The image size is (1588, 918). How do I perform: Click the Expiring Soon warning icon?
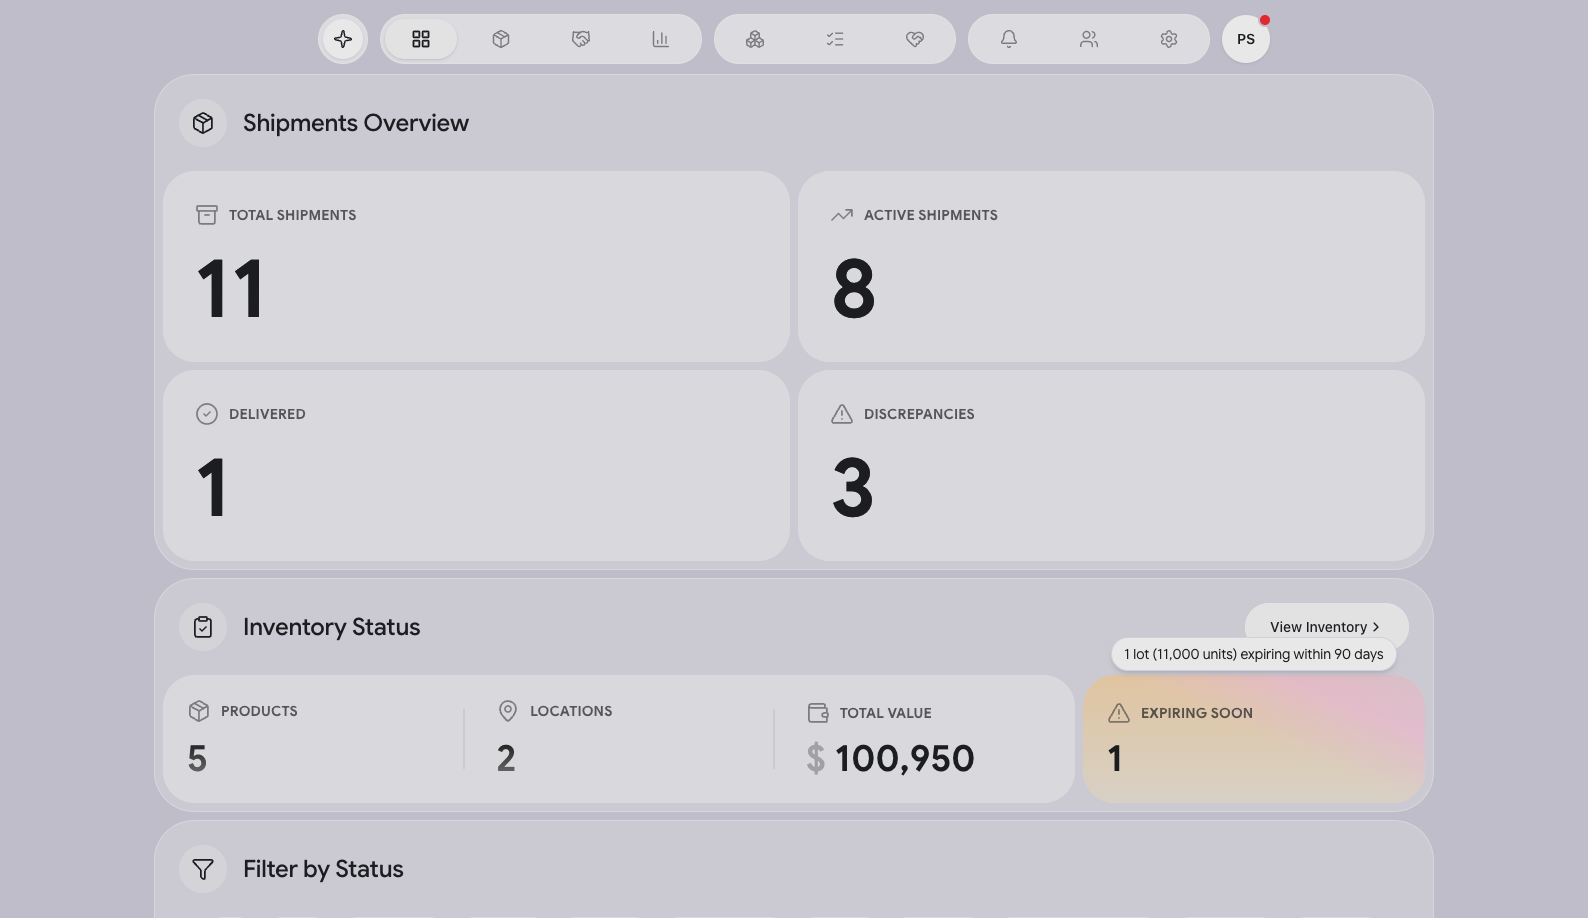tap(1119, 713)
